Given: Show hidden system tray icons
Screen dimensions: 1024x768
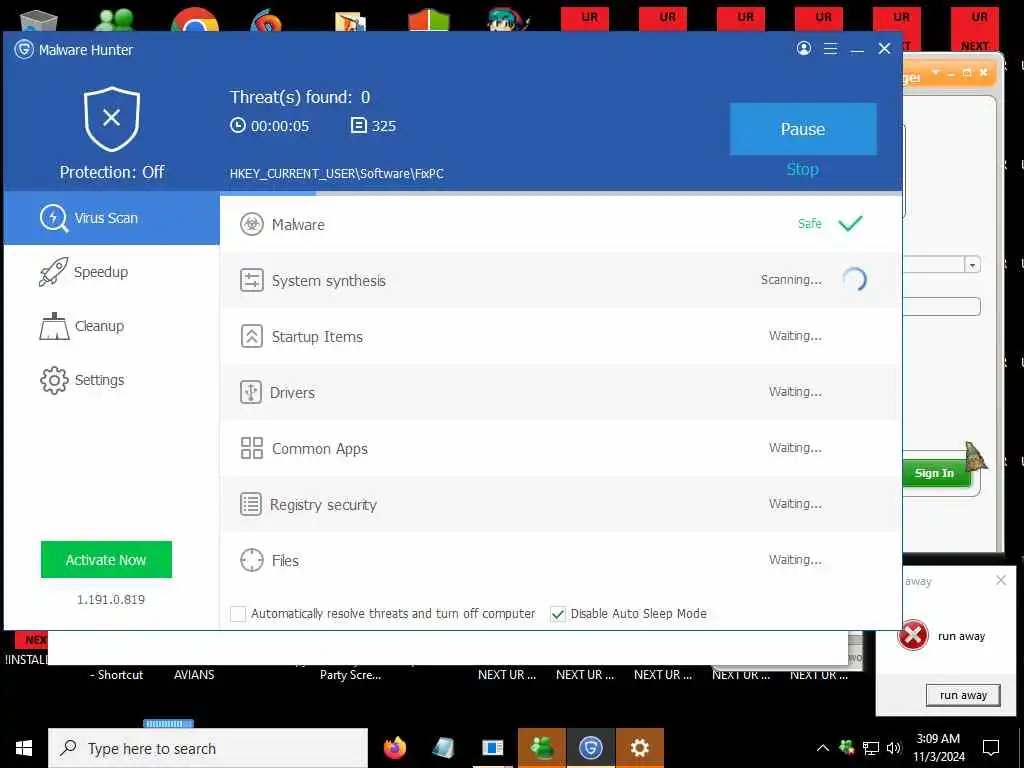Looking at the screenshot, I should coord(823,748).
